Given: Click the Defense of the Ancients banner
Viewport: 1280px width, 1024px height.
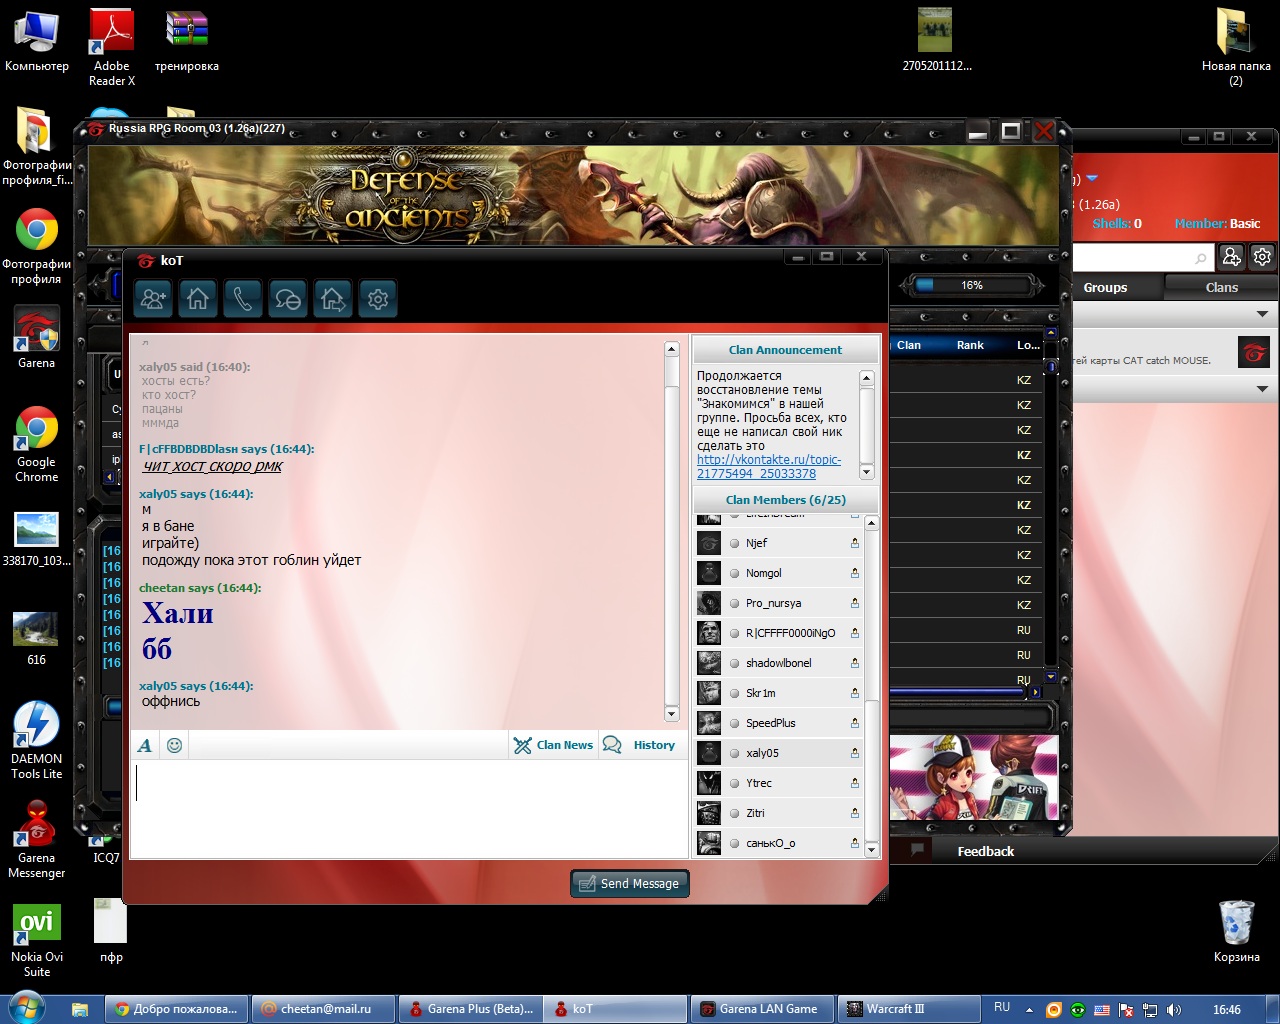Looking at the screenshot, I should pyautogui.click(x=573, y=196).
